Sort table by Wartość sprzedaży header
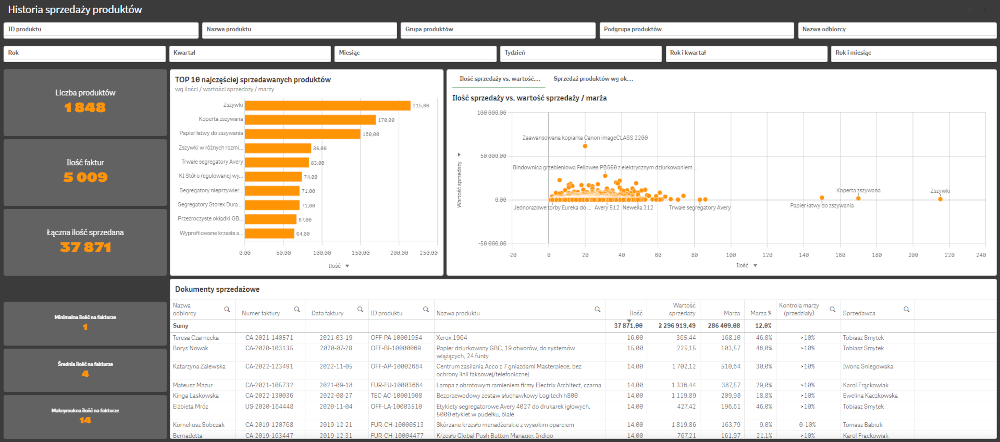1000x442 pixels. click(683, 309)
